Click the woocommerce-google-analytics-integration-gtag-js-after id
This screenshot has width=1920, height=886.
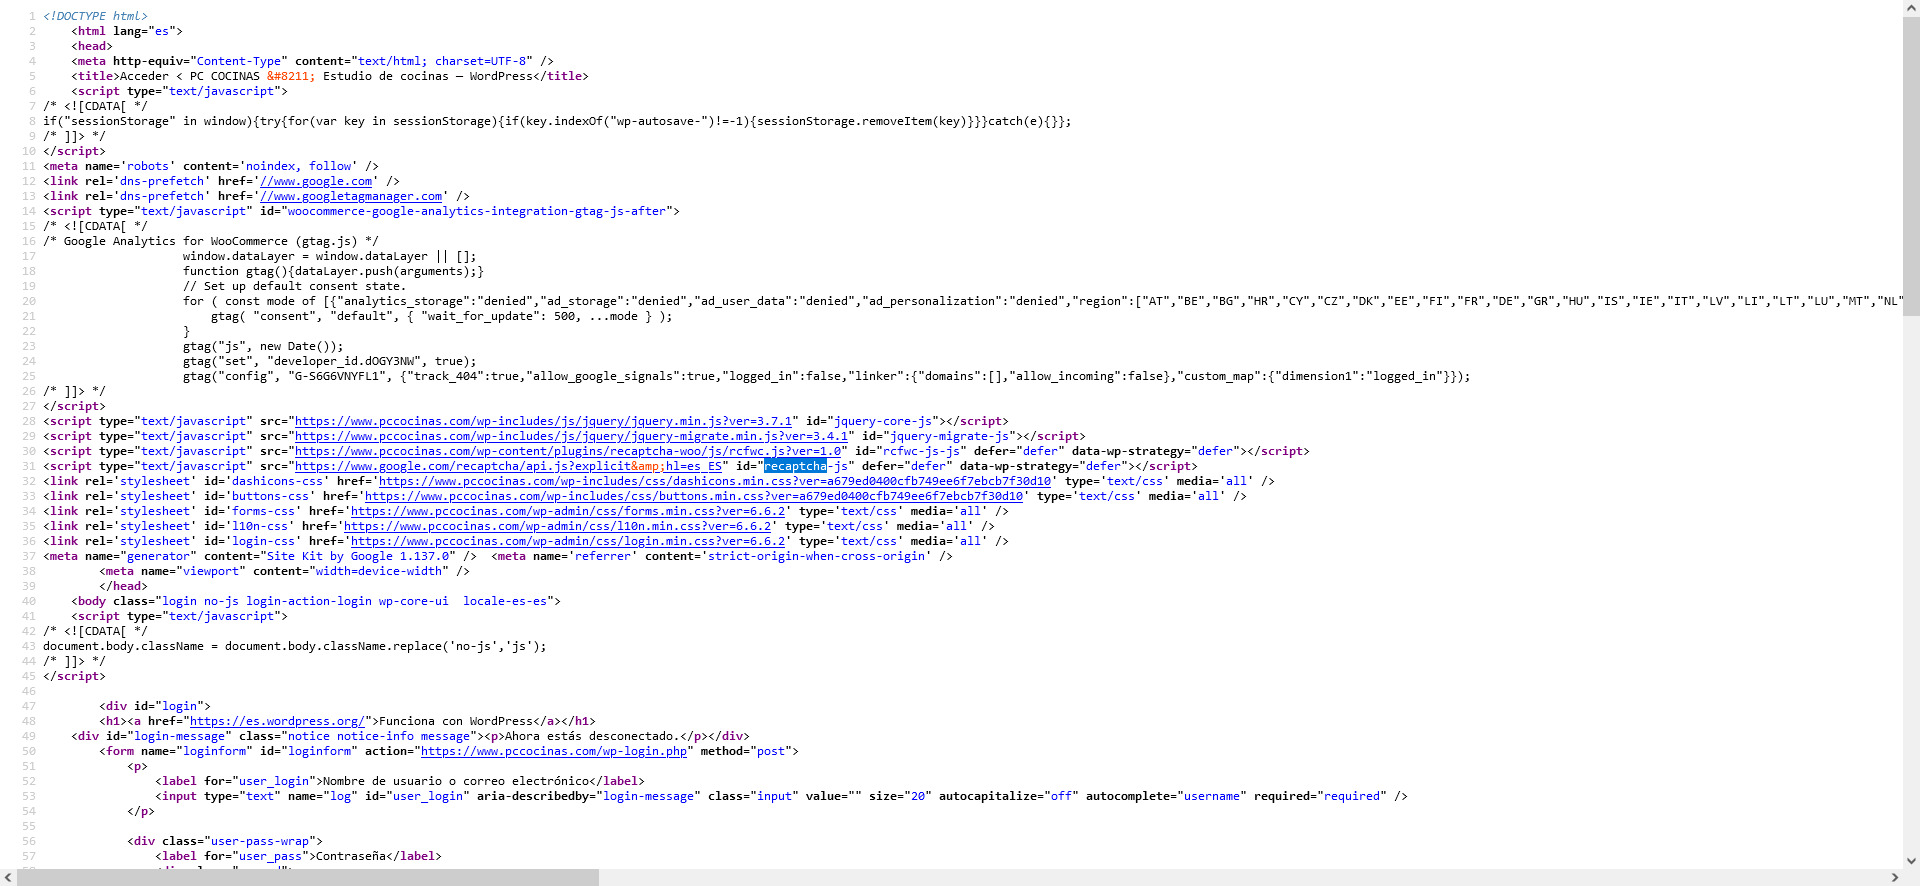click(x=476, y=211)
